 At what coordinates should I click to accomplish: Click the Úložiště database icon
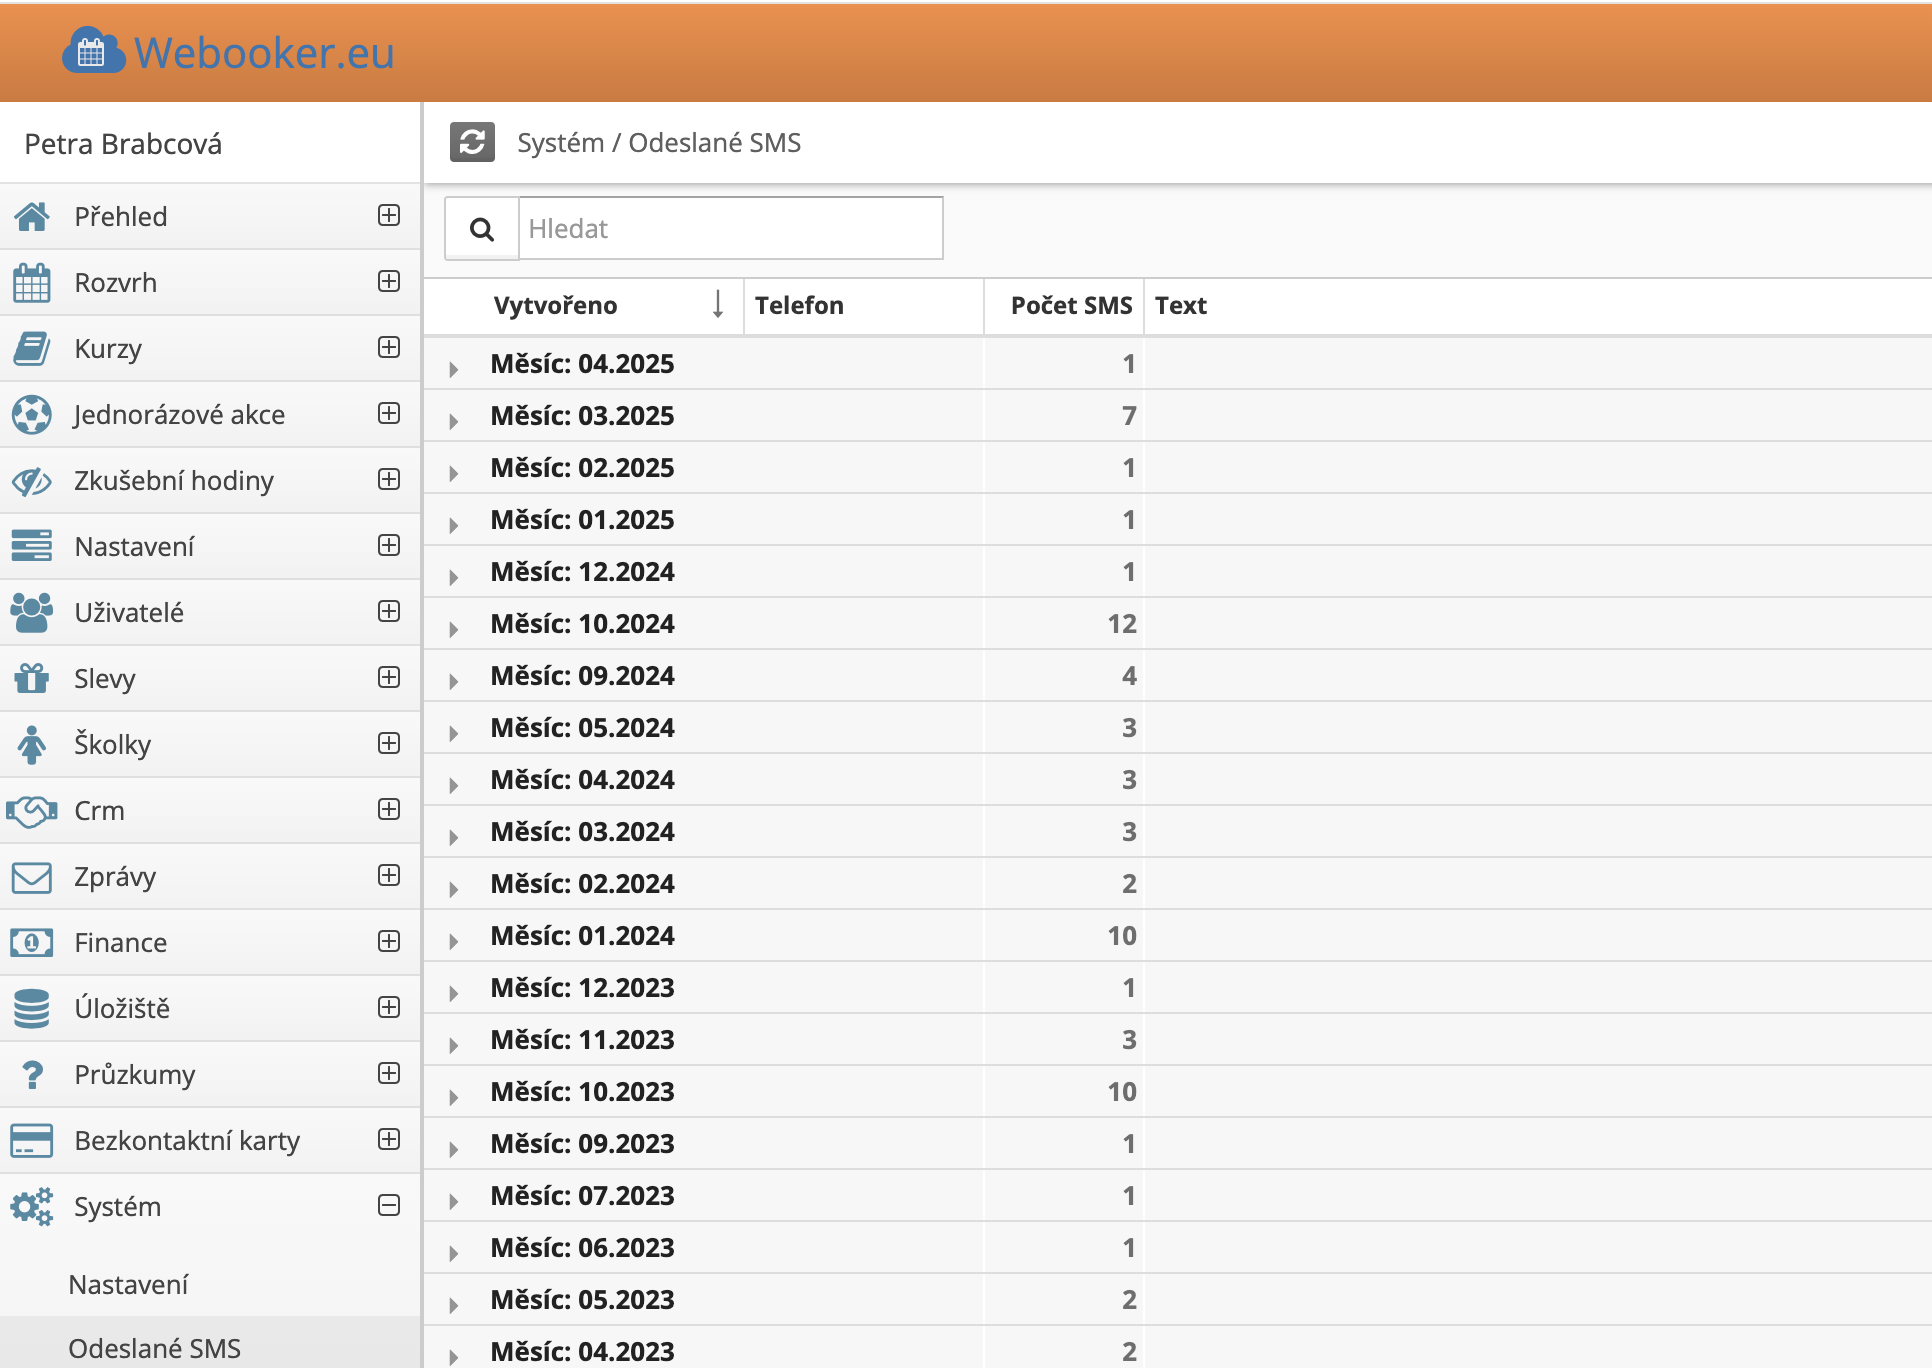[x=32, y=1008]
